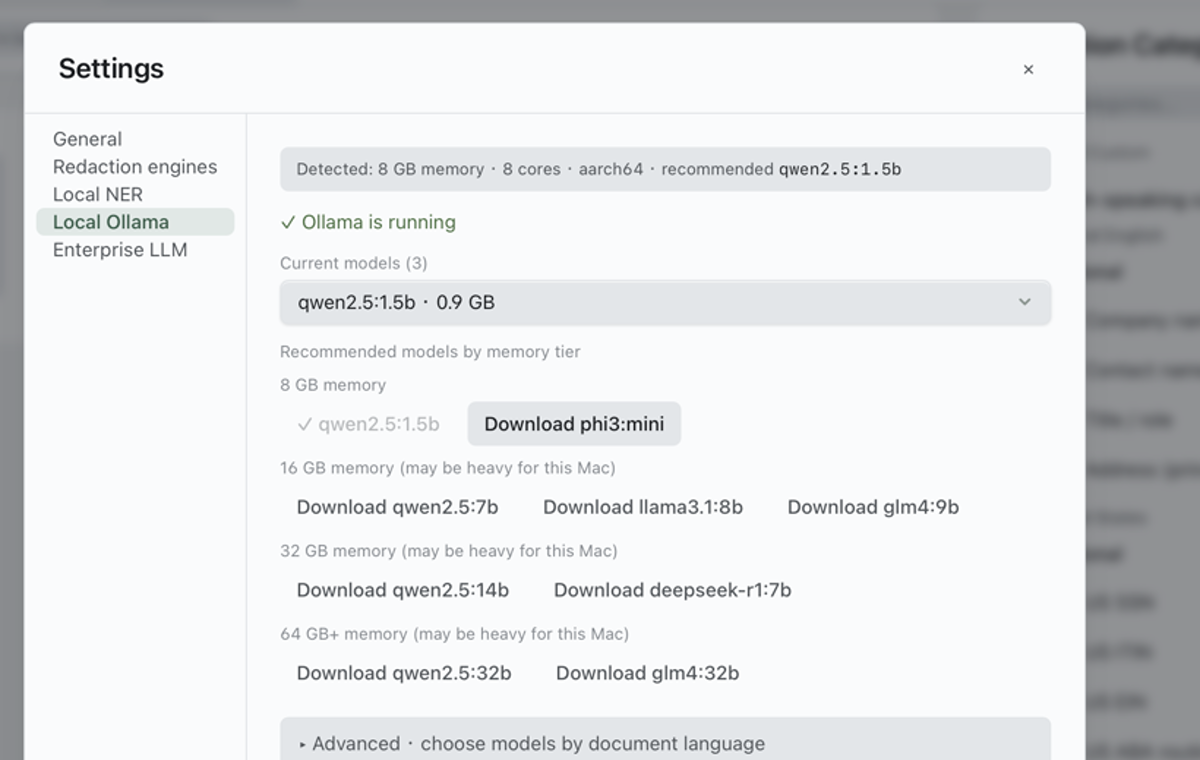The height and width of the screenshot is (760, 1200).
Task: Download the qwen2.5:7b model
Action: [397, 507]
